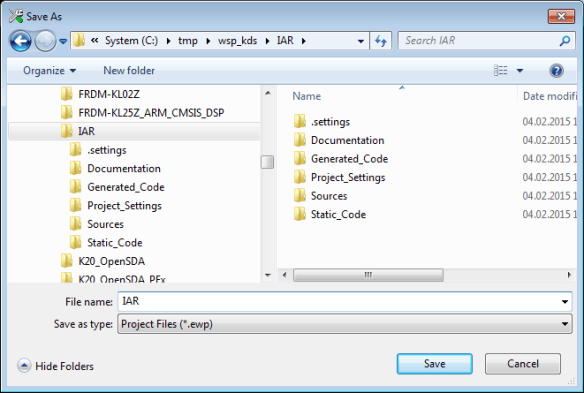Open Help with the question icon
Viewport: 584px width, 393px height.
tap(556, 70)
